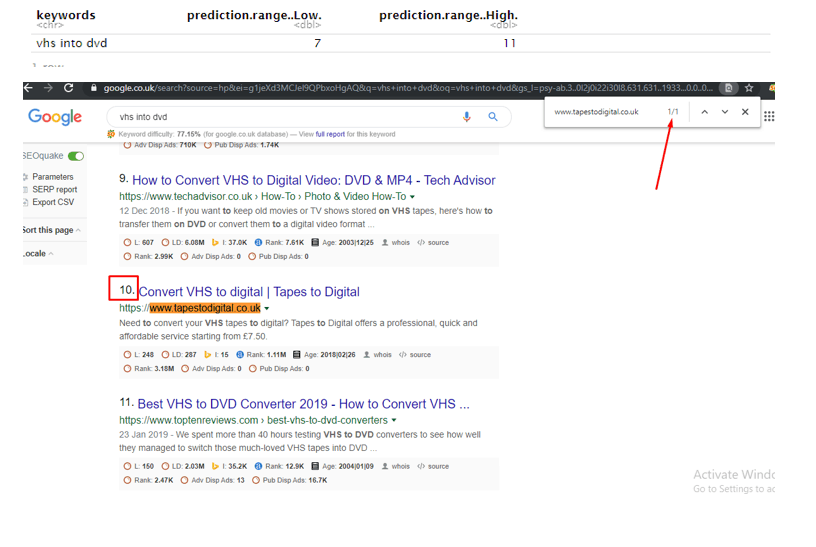The image size is (816, 547).
Task: Open the tapestodigital.co.uk URL dropdown arrow
Action: (266, 309)
